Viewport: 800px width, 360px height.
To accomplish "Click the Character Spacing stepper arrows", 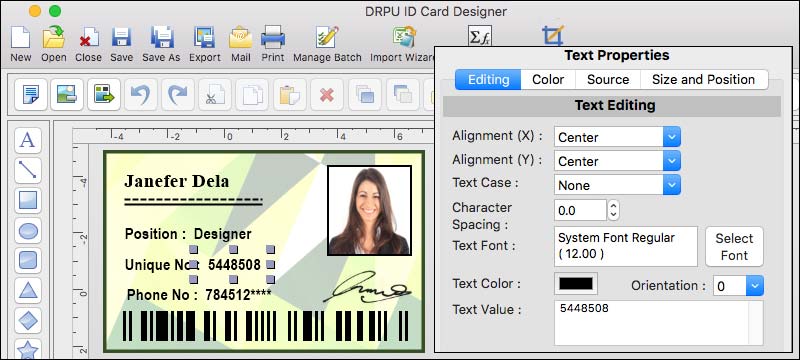I will 613,210.
